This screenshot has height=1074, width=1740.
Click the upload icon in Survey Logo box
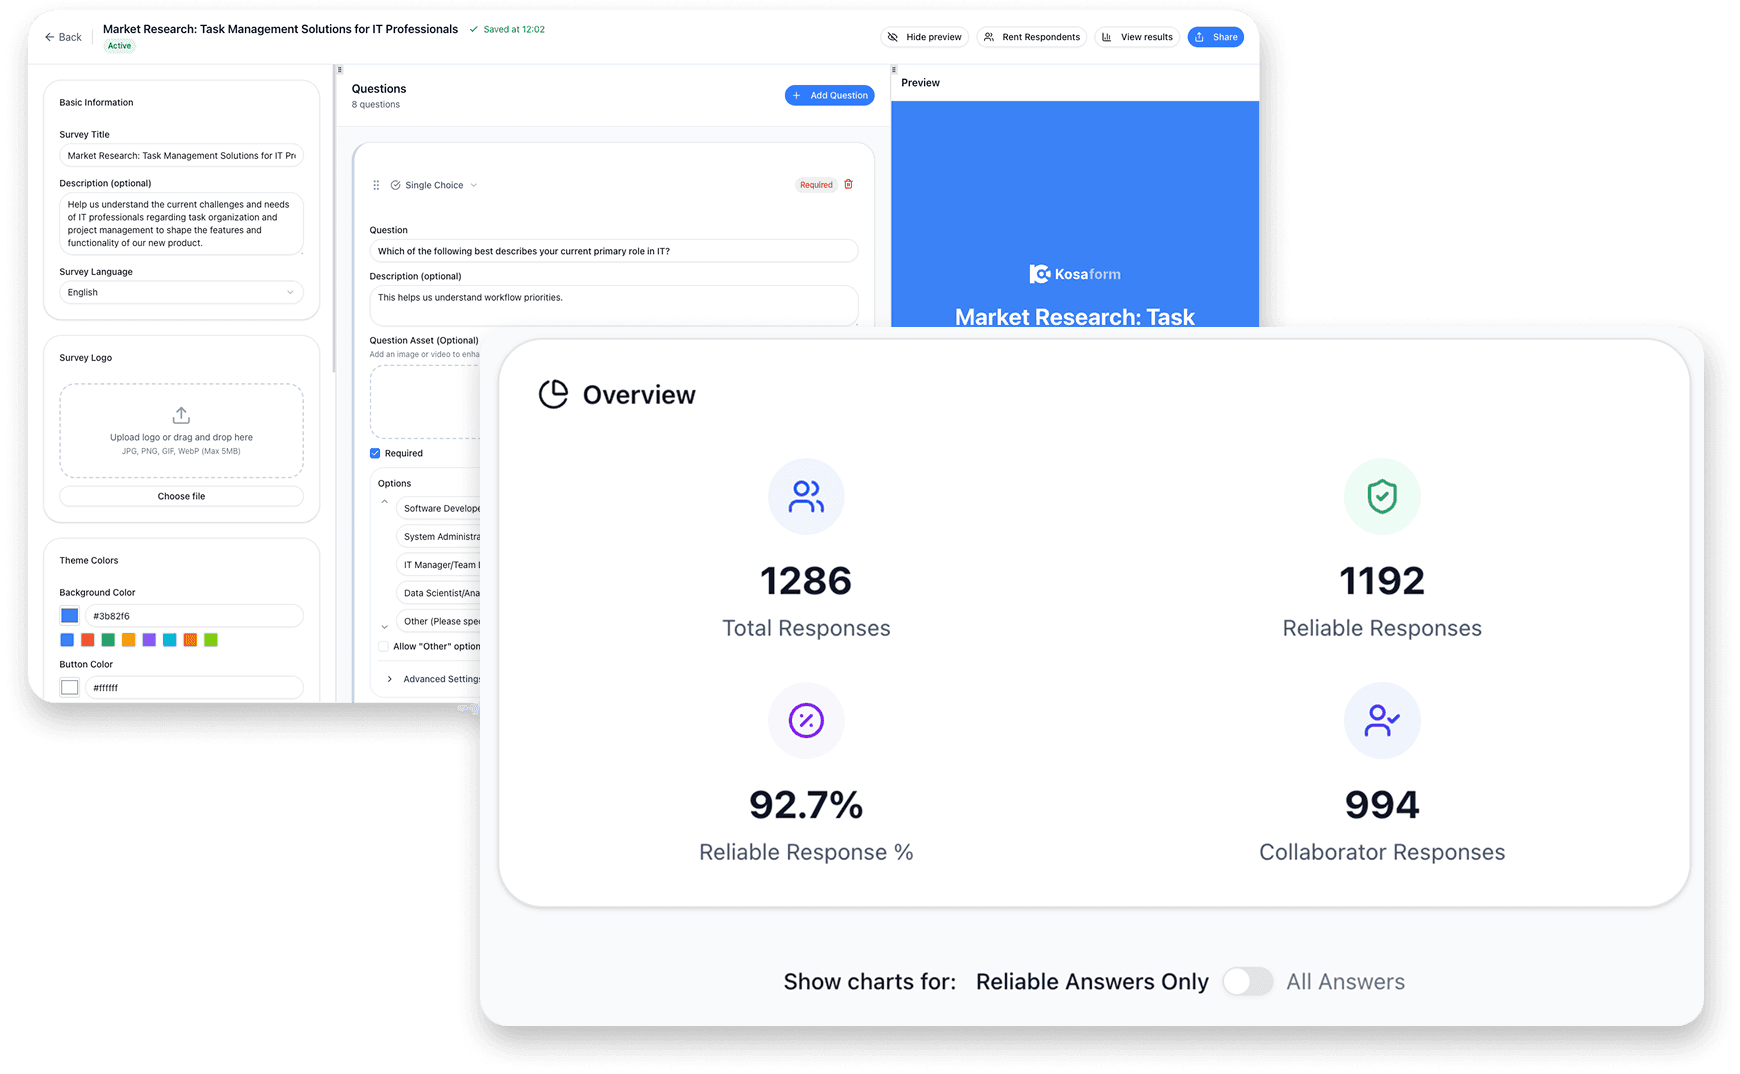click(x=181, y=415)
